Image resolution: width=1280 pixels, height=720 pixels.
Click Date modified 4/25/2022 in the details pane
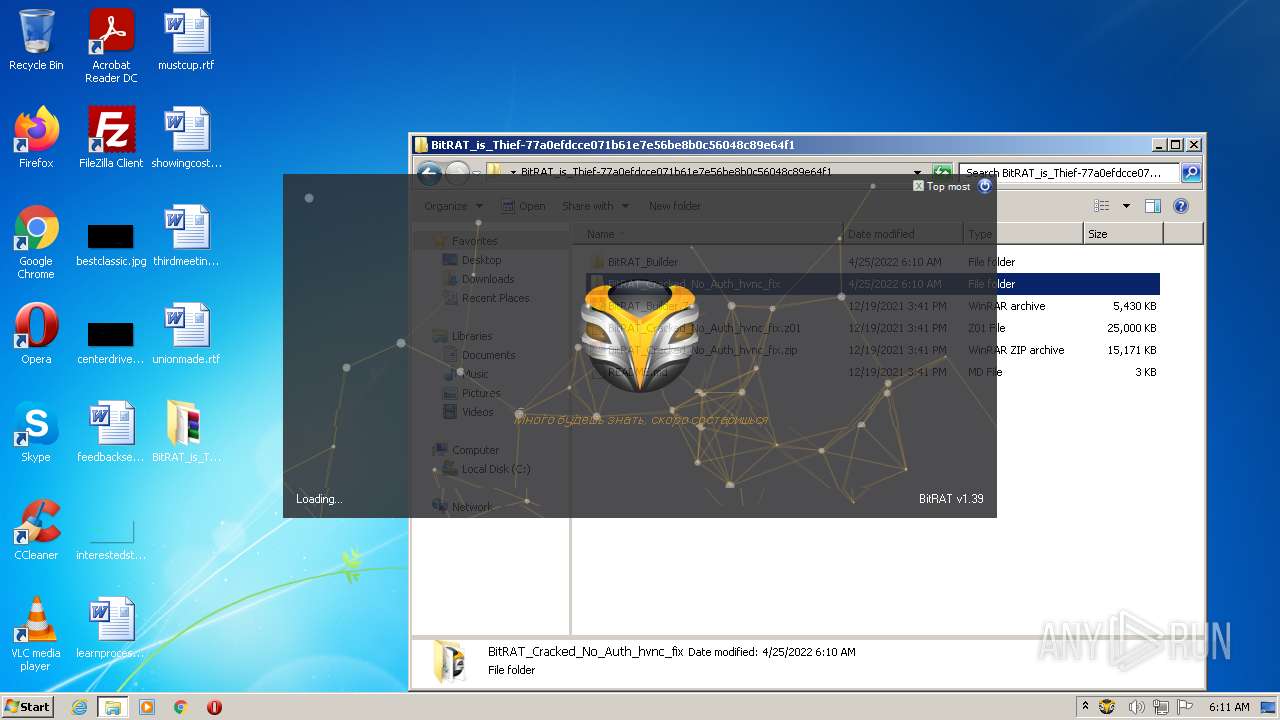(772, 652)
